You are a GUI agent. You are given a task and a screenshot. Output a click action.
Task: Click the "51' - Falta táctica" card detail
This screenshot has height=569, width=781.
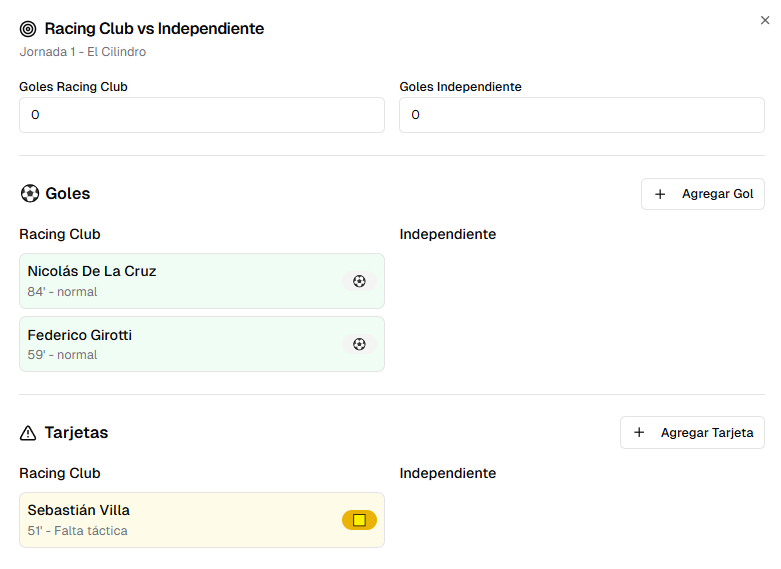click(77, 531)
